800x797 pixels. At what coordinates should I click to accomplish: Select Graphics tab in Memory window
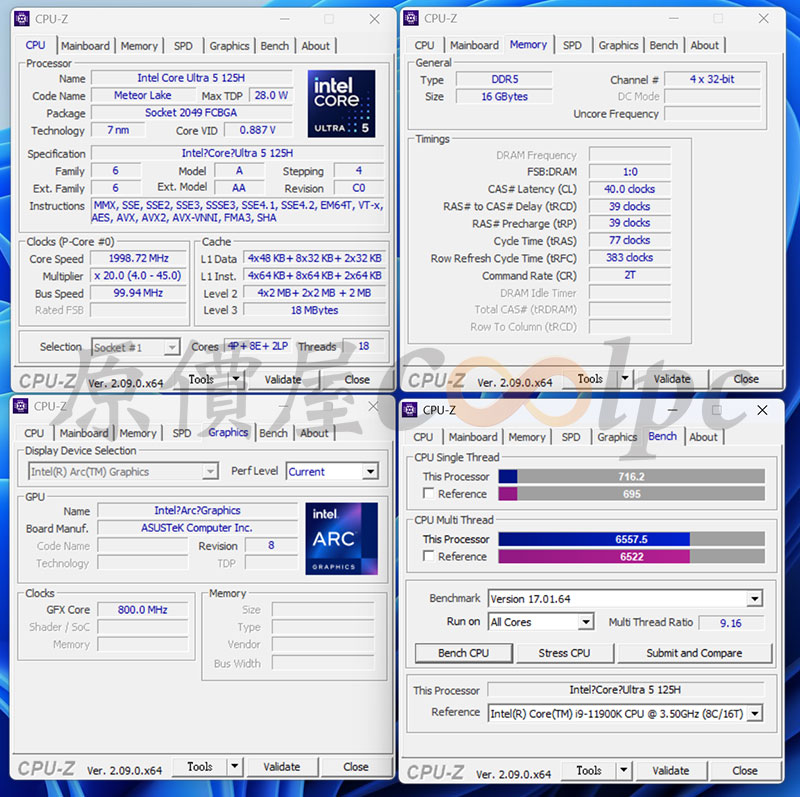618,45
